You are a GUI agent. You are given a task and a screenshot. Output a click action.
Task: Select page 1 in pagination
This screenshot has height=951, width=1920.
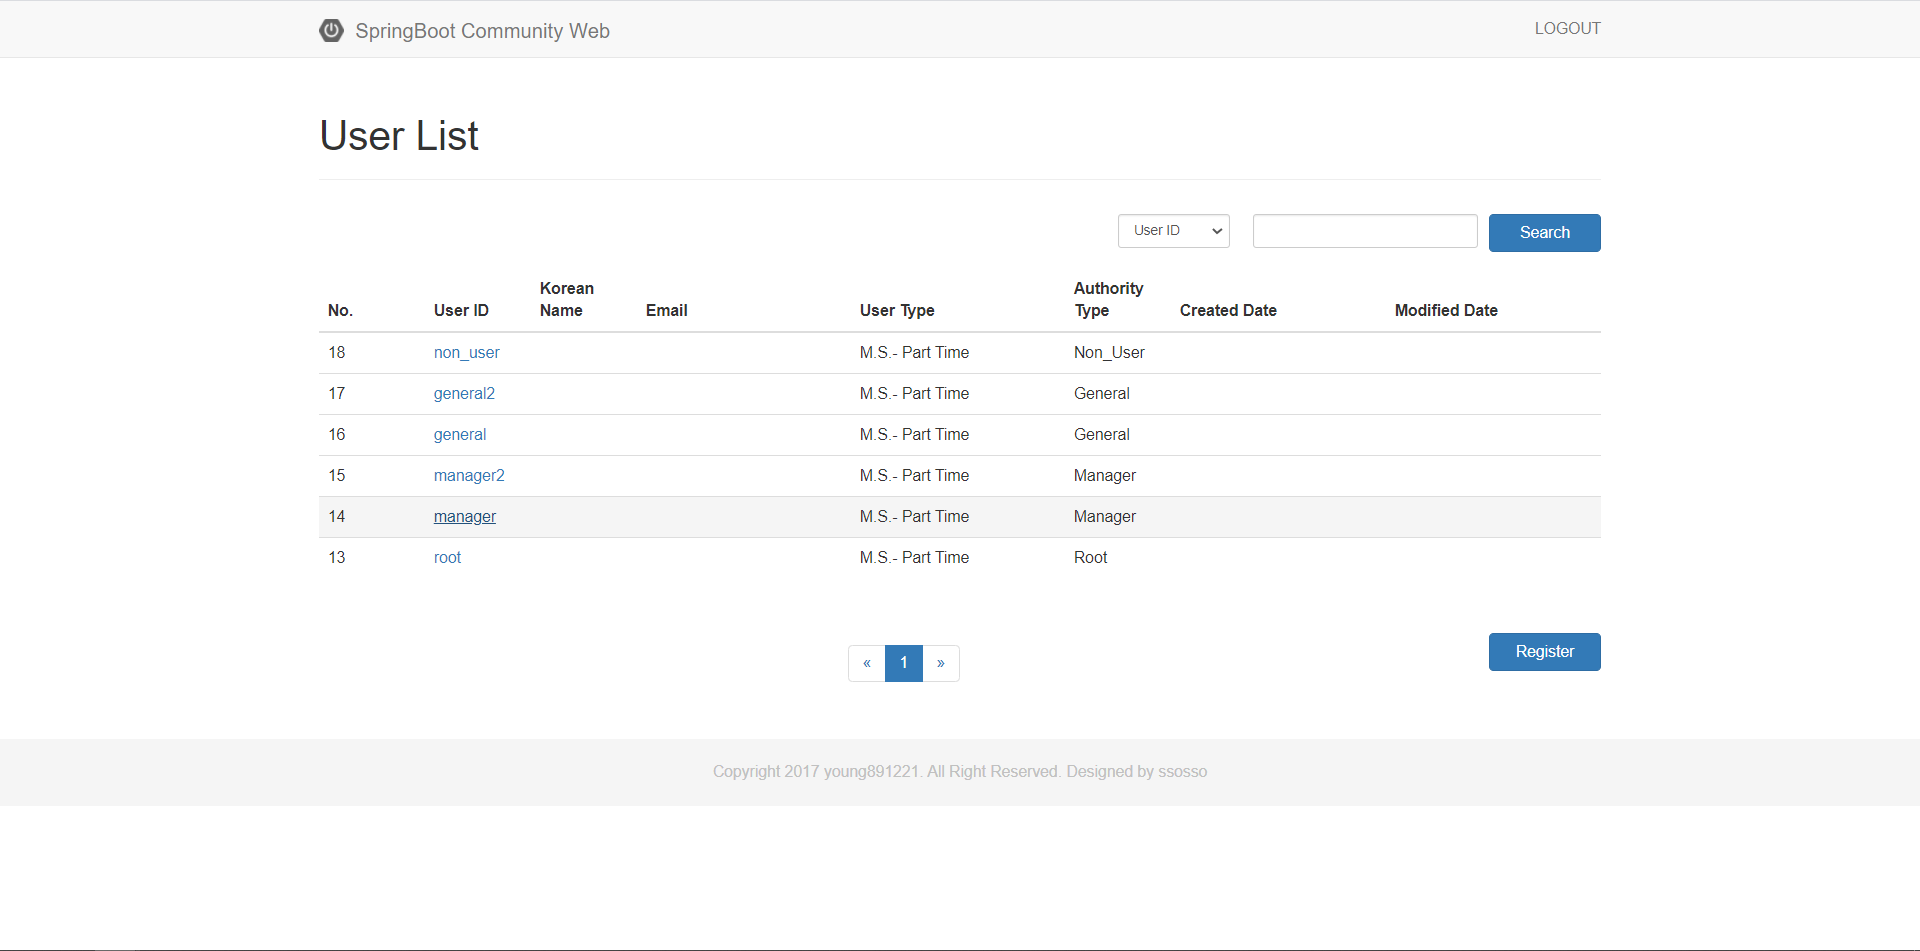[x=904, y=663]
